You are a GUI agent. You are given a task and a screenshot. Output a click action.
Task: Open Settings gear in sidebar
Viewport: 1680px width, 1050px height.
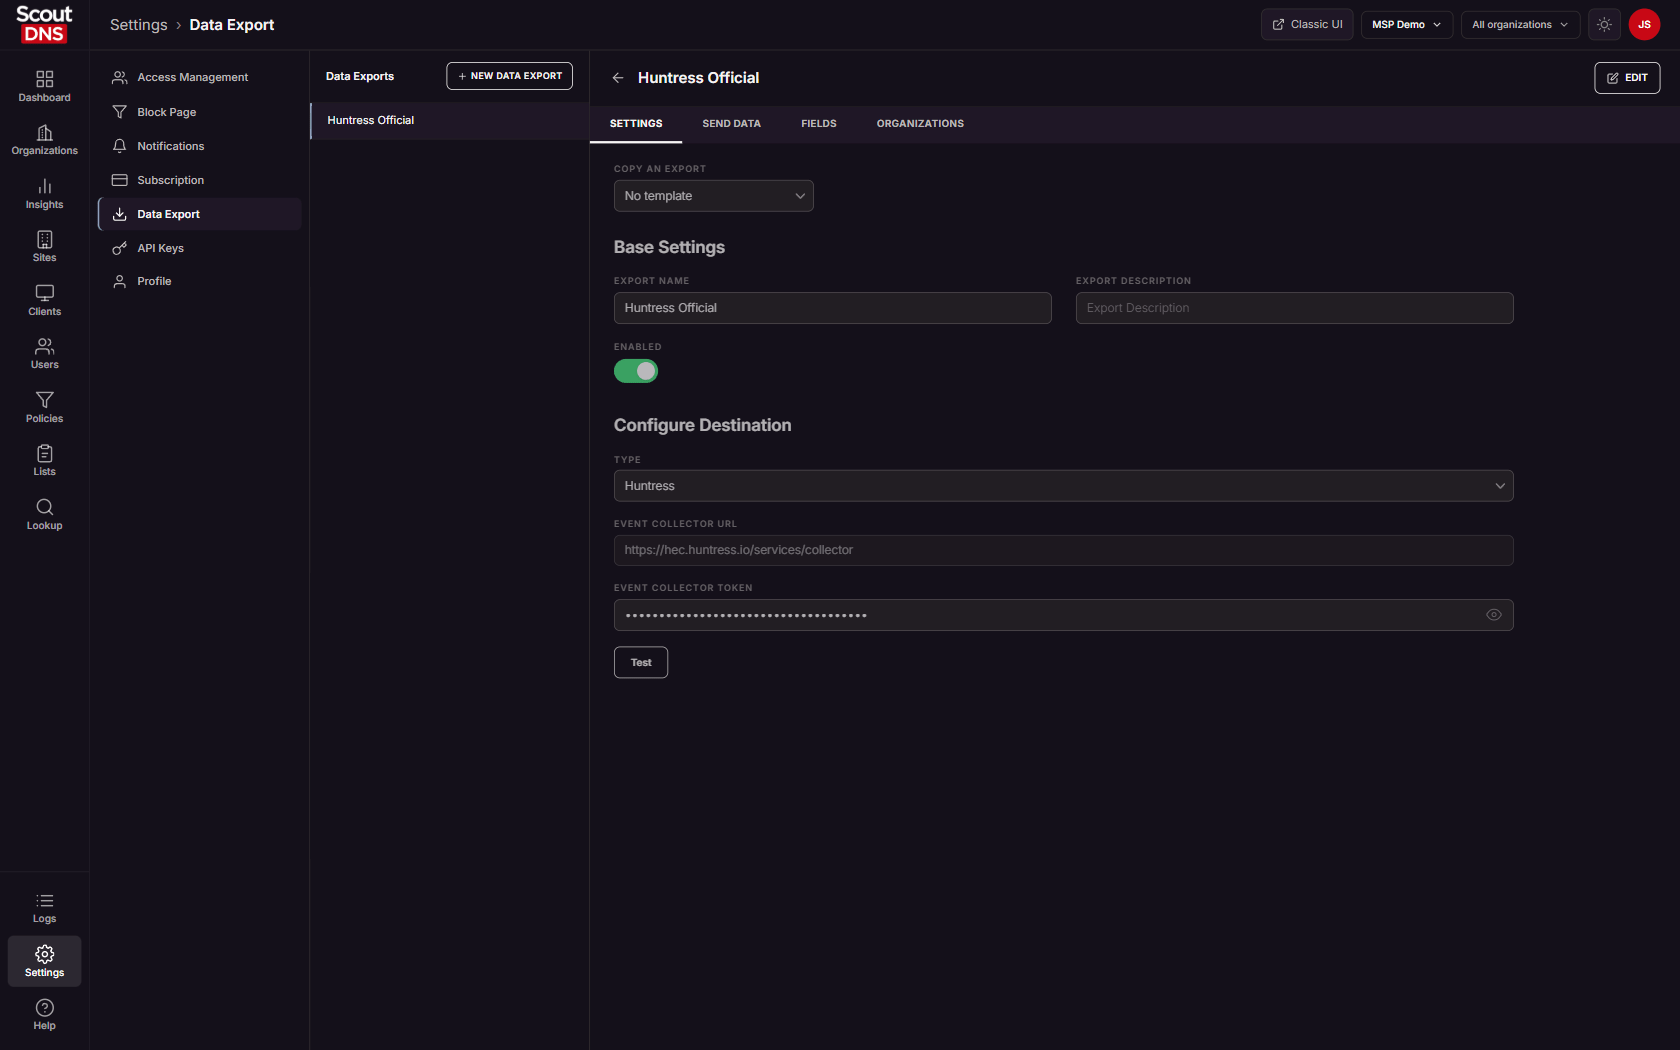coord(44,961)
